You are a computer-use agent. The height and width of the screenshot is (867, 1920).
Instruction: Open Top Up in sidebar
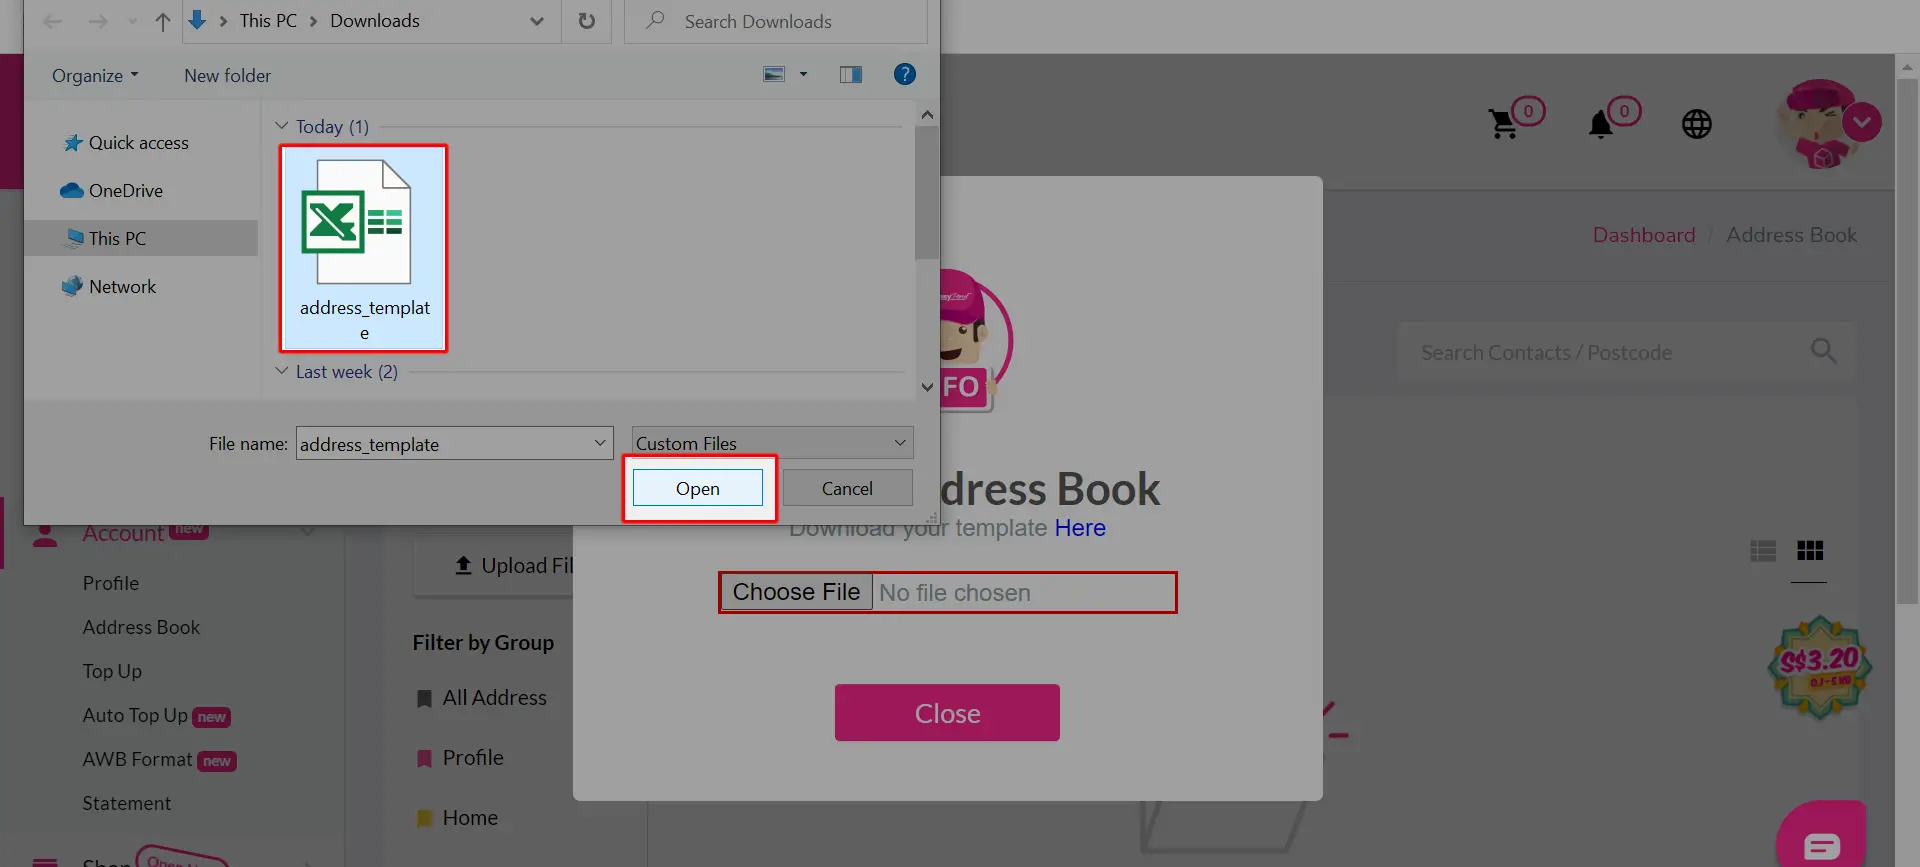[112, 671]
